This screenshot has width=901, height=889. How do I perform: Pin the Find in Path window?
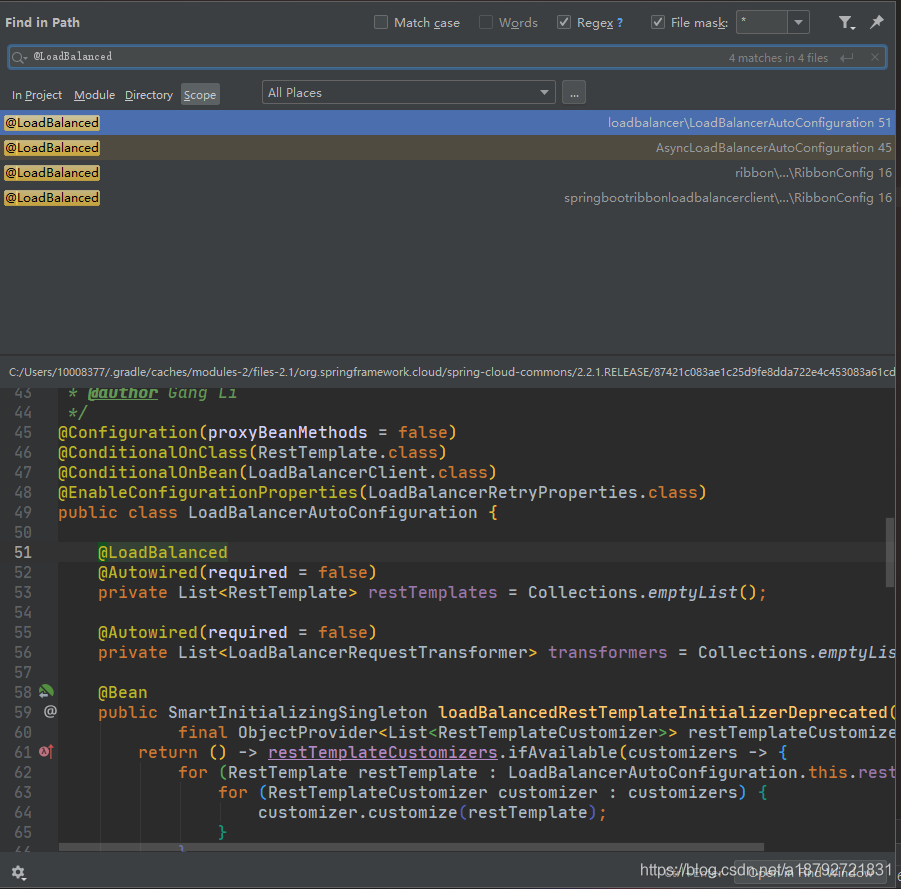[877, 22]
